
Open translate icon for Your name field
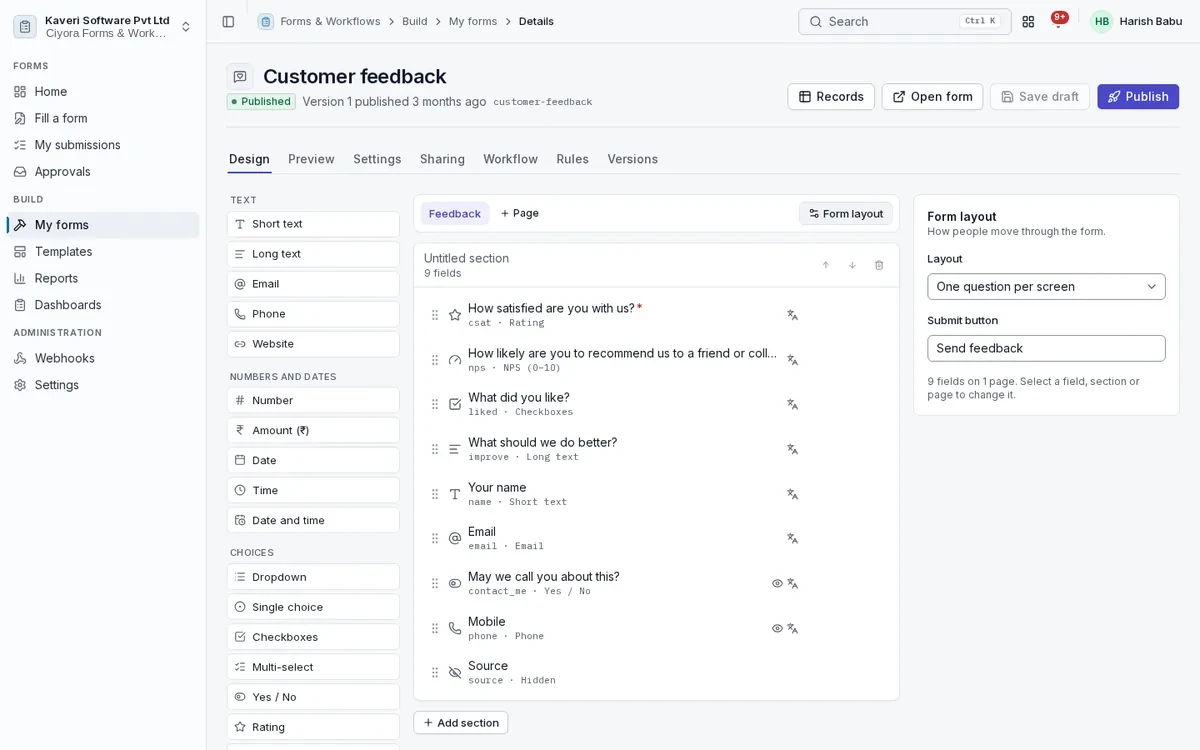pyautogui.click(x=792, y=494)
